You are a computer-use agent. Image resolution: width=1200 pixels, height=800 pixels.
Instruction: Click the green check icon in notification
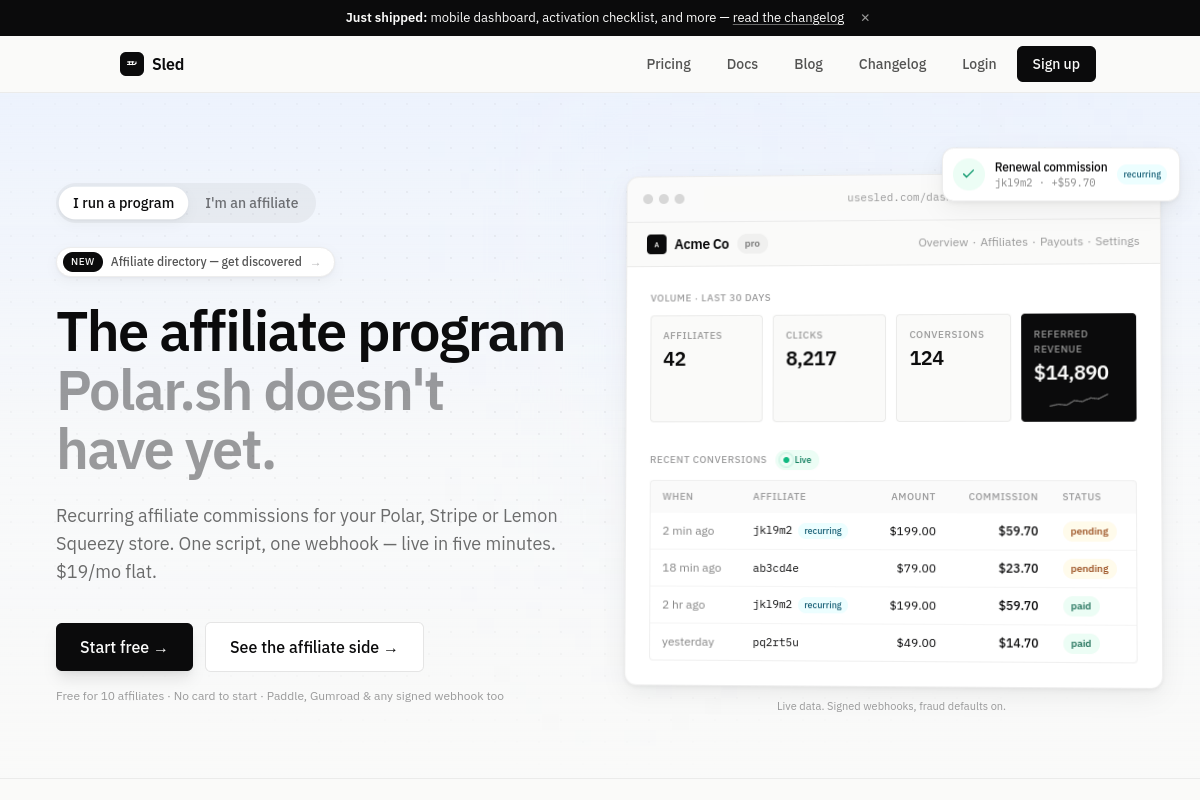968,174
